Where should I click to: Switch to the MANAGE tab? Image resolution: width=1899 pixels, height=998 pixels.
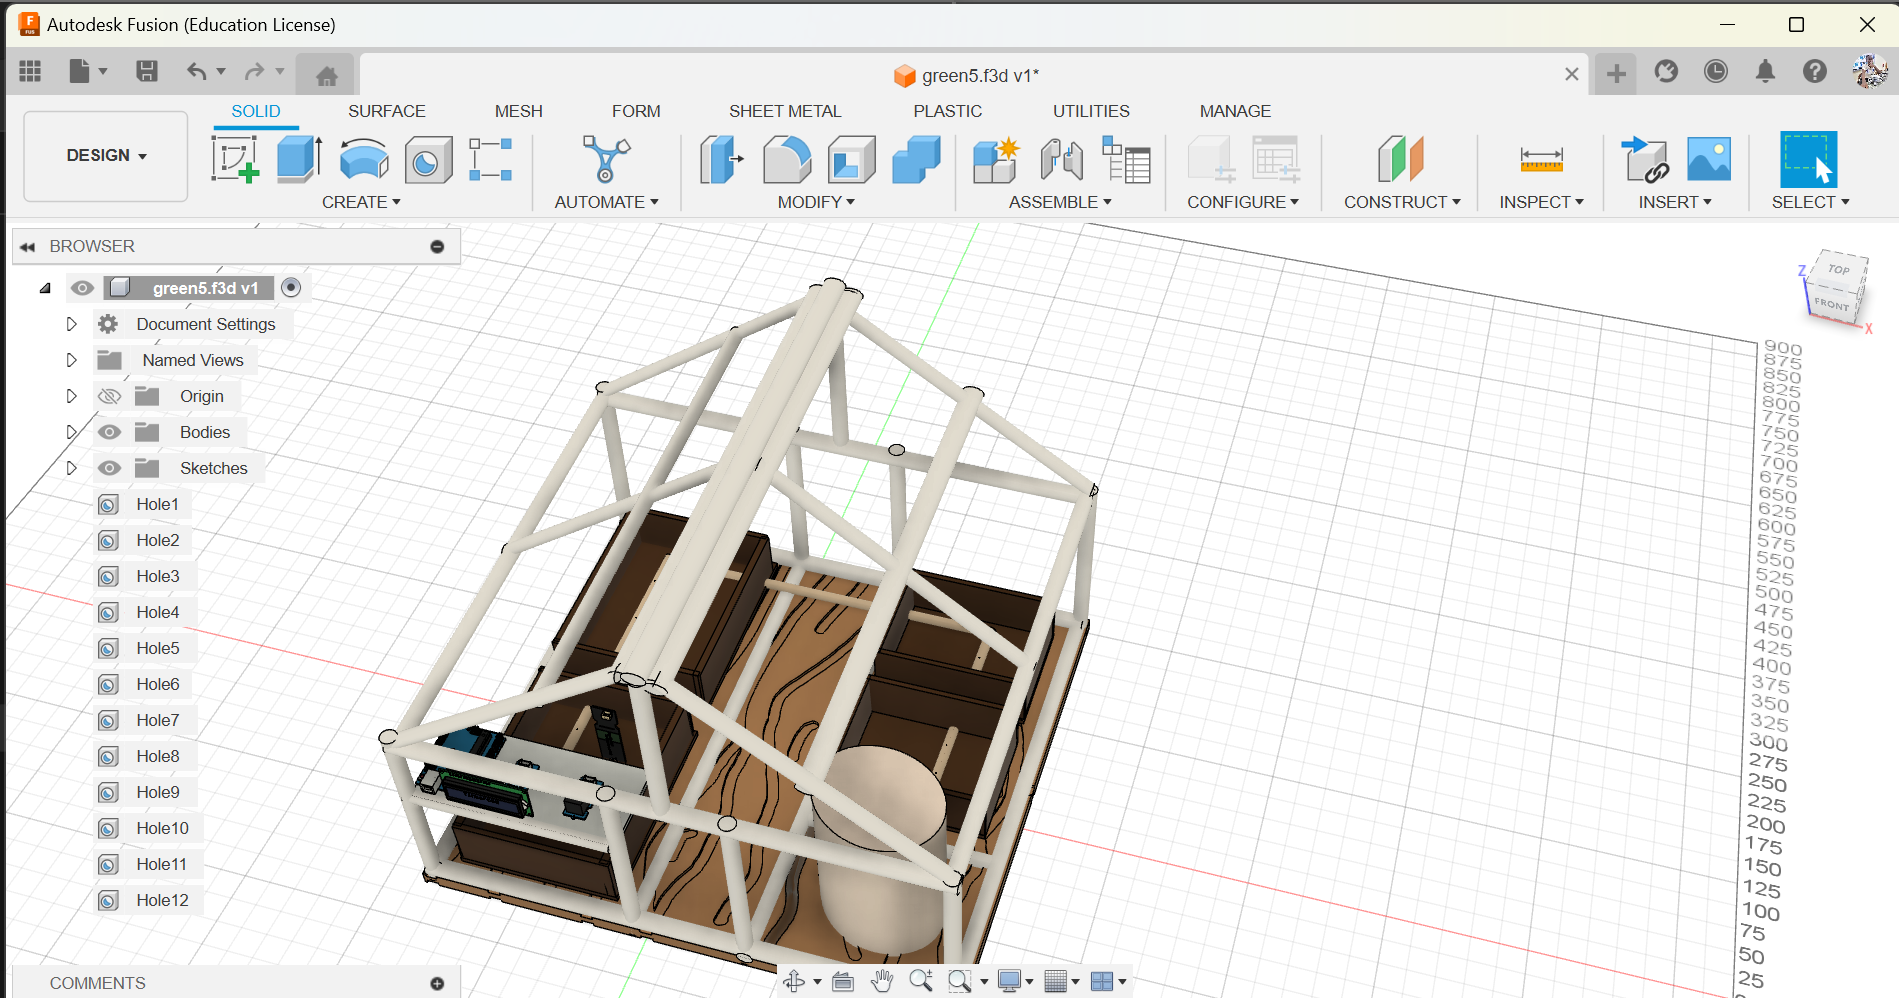pyautogui.click(x=1235, y=111)
